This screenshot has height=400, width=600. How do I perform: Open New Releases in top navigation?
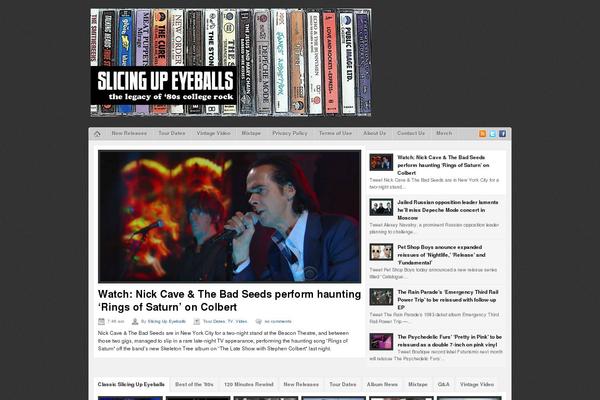click(x=129, y=133)
